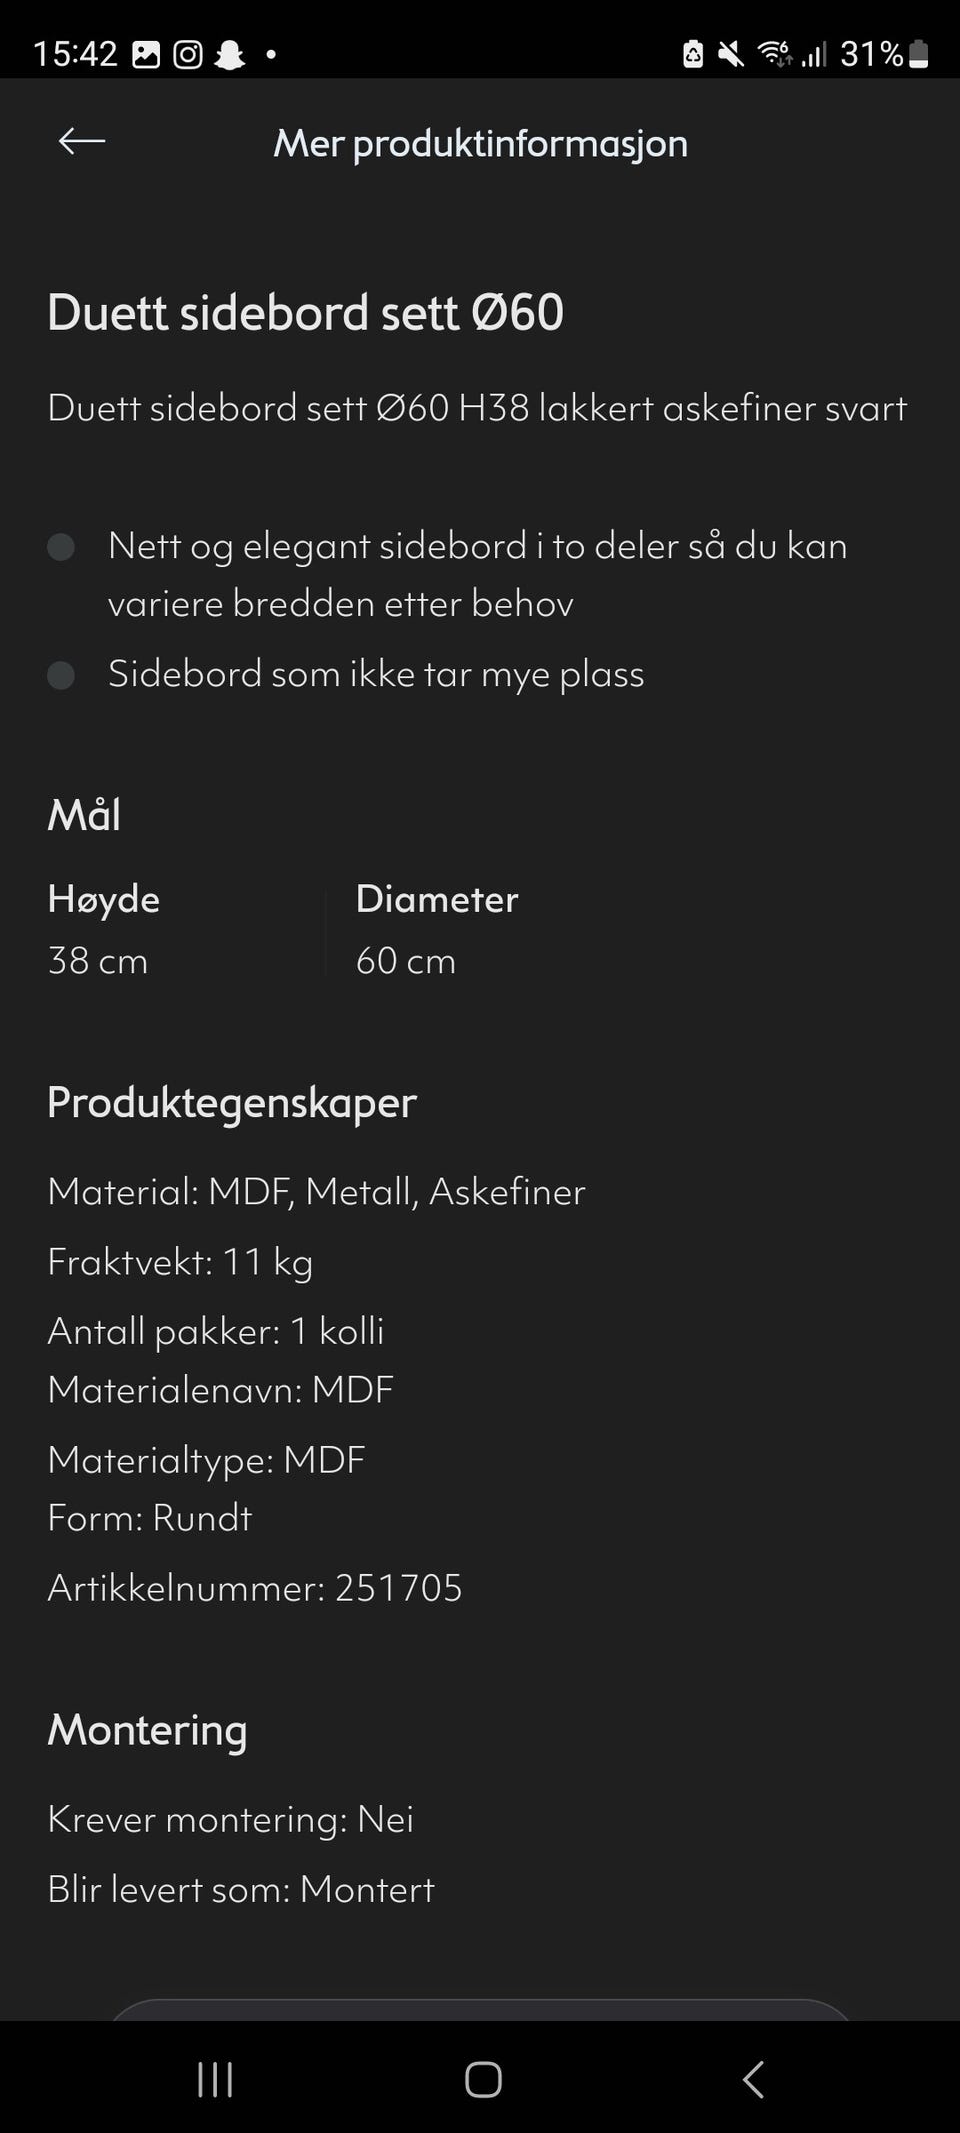Image resolution: width=960 pixels, height=2133 pixels.
Task: Tap the back arrow in the header
Action: coord(82,142)
